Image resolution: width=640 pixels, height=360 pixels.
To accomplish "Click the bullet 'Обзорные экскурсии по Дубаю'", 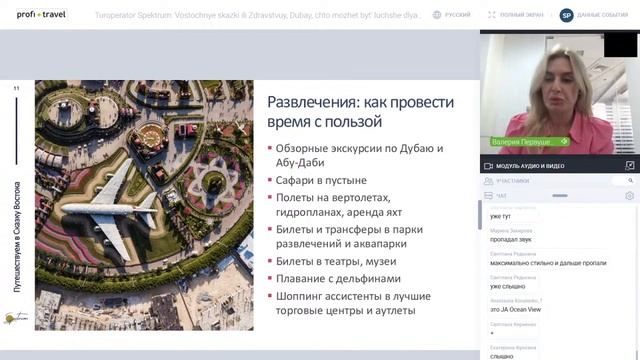I will click(x=359, y=155).
